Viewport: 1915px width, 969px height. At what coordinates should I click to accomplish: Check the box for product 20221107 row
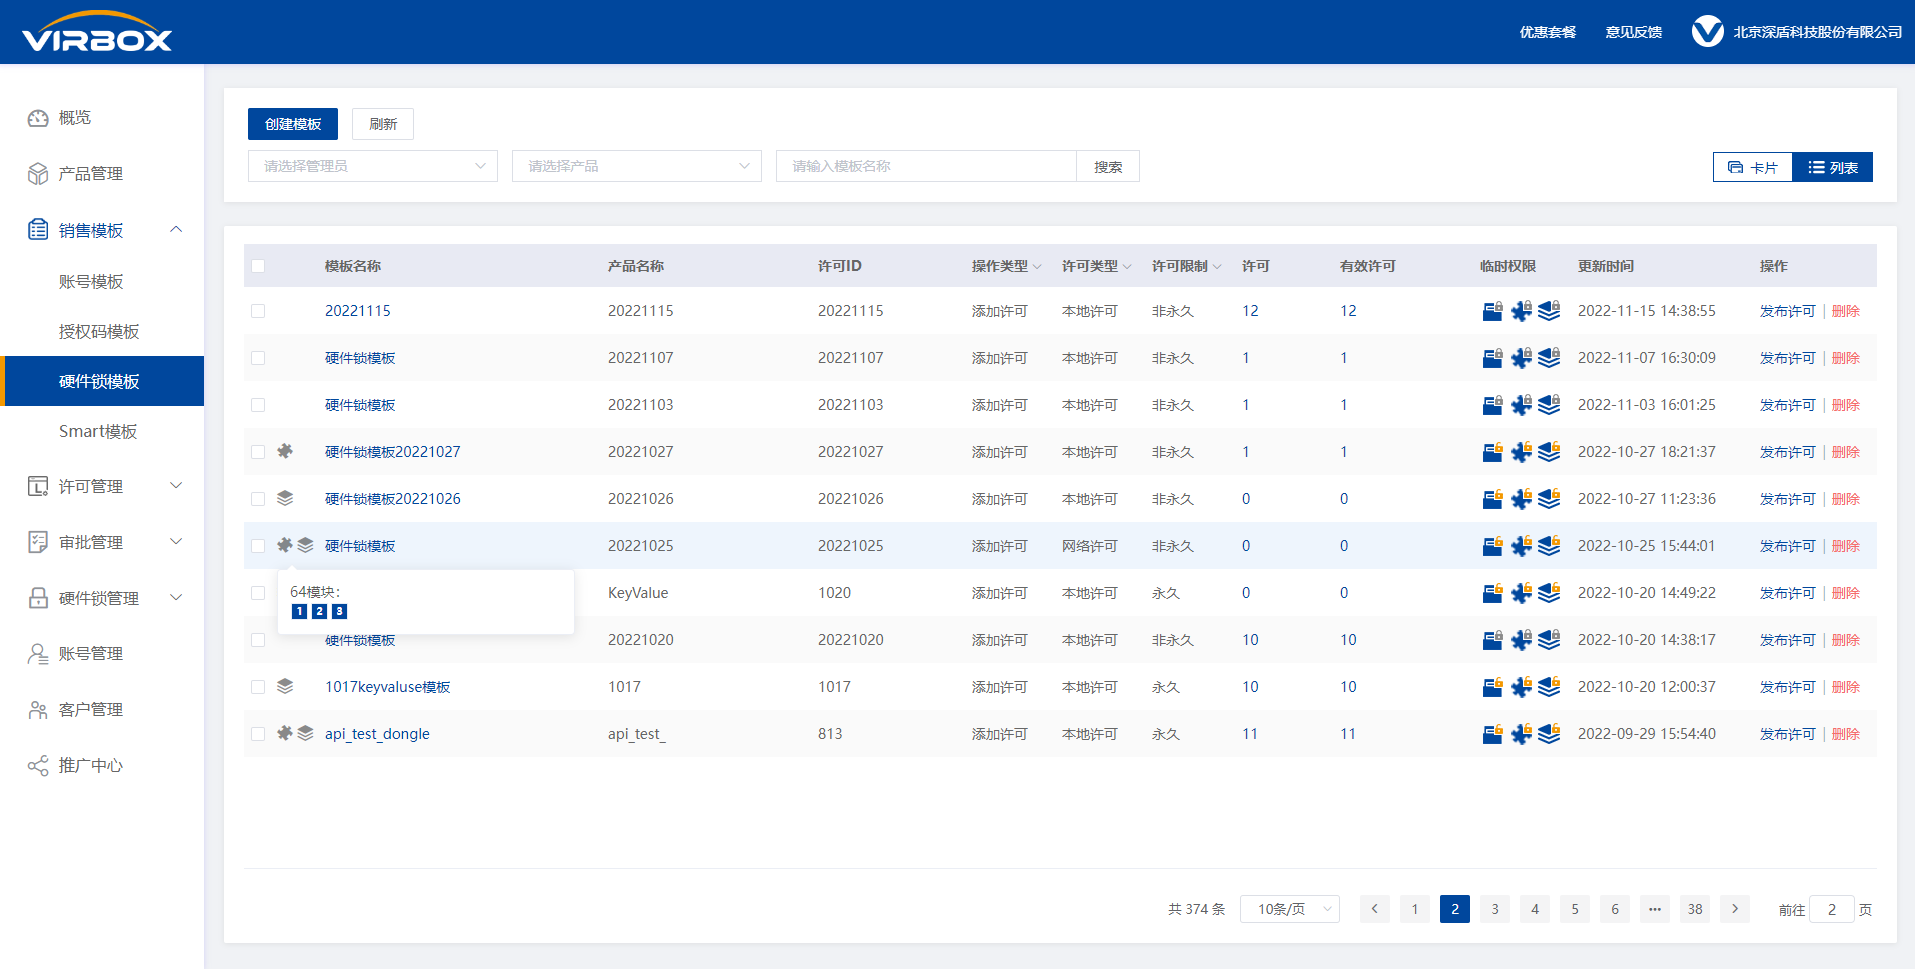[x=258, y=358]
